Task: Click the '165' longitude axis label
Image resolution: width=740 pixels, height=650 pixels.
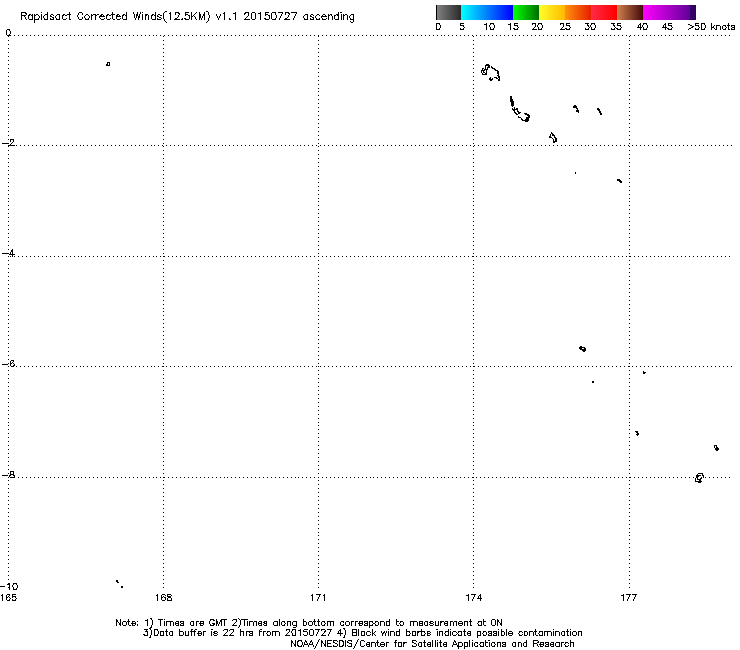Action: [8, 598]
